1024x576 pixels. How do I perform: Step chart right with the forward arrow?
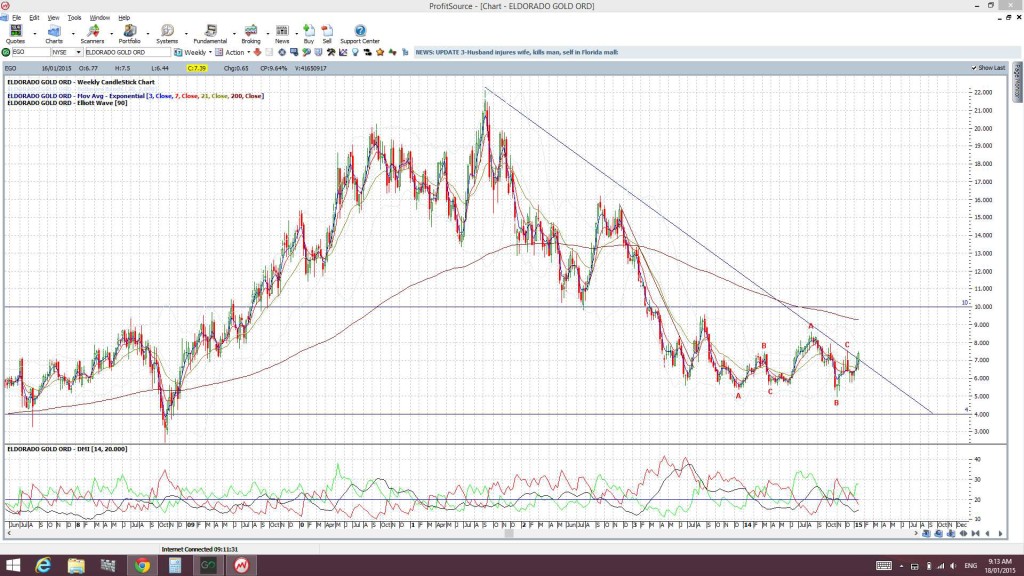pos(1000,534)
